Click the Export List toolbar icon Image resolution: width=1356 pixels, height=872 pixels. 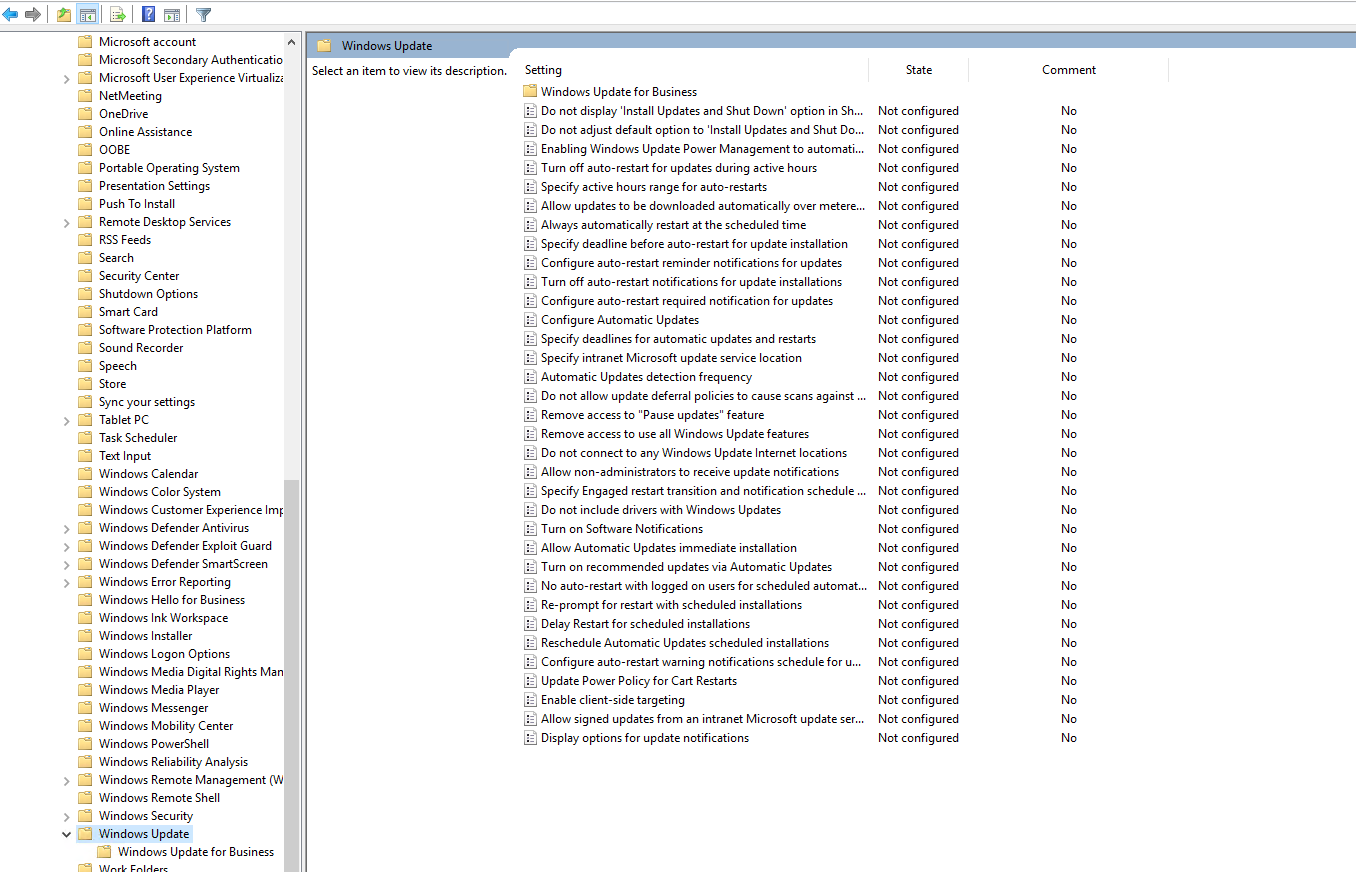point(117,14)
